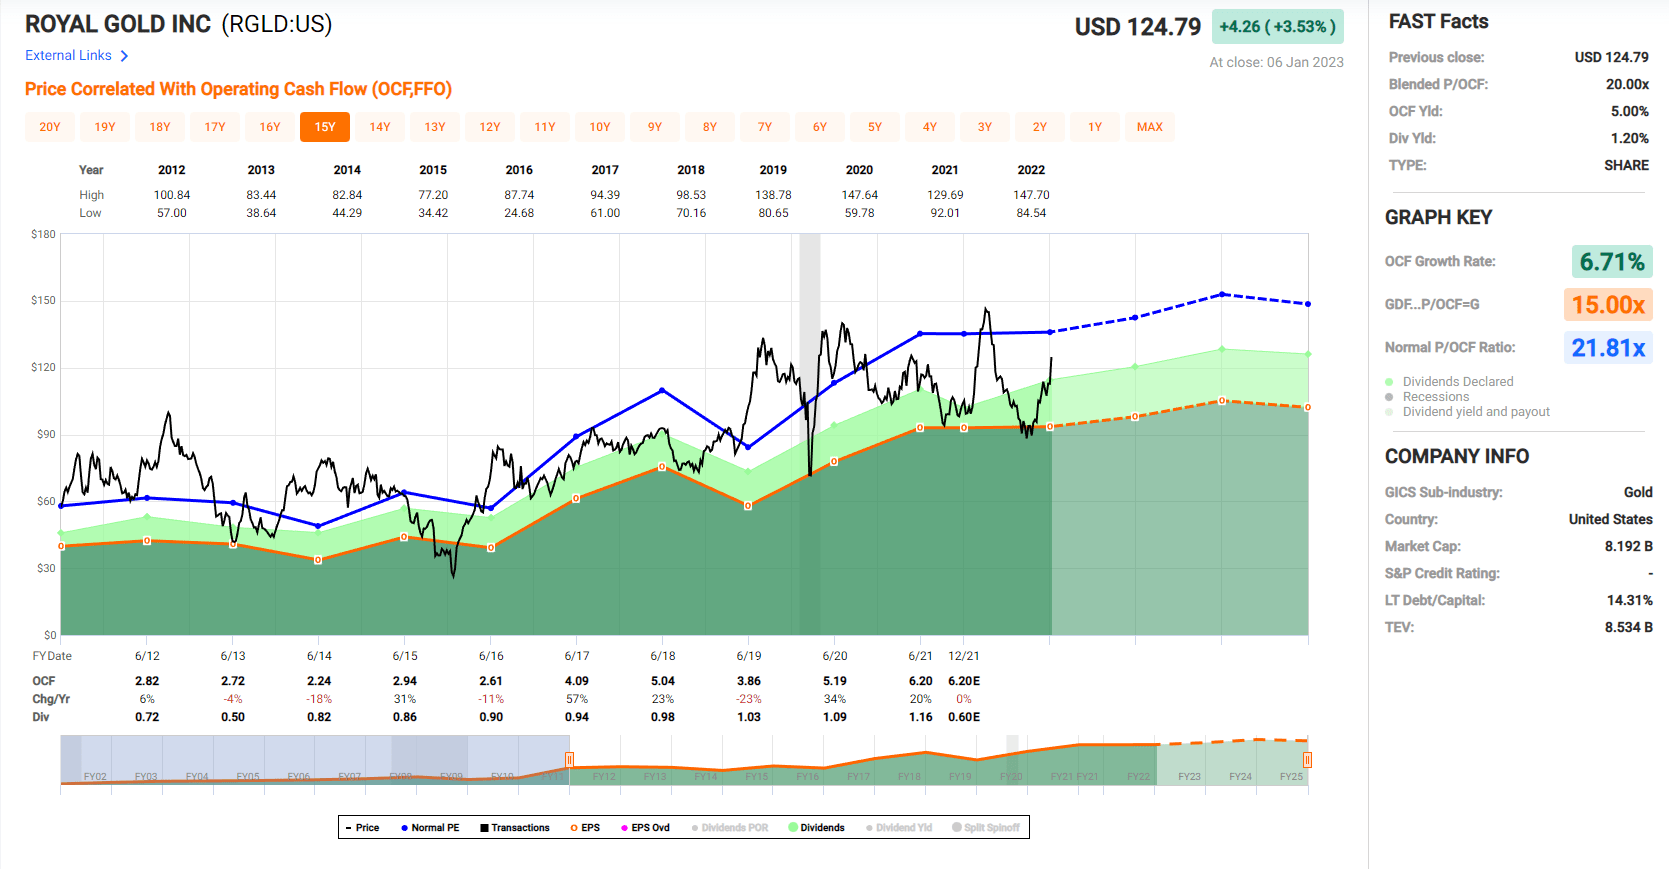Click the 2022 High value 147.70
The height and width of the screenshot is (869, 1669).
[1031, 195]
